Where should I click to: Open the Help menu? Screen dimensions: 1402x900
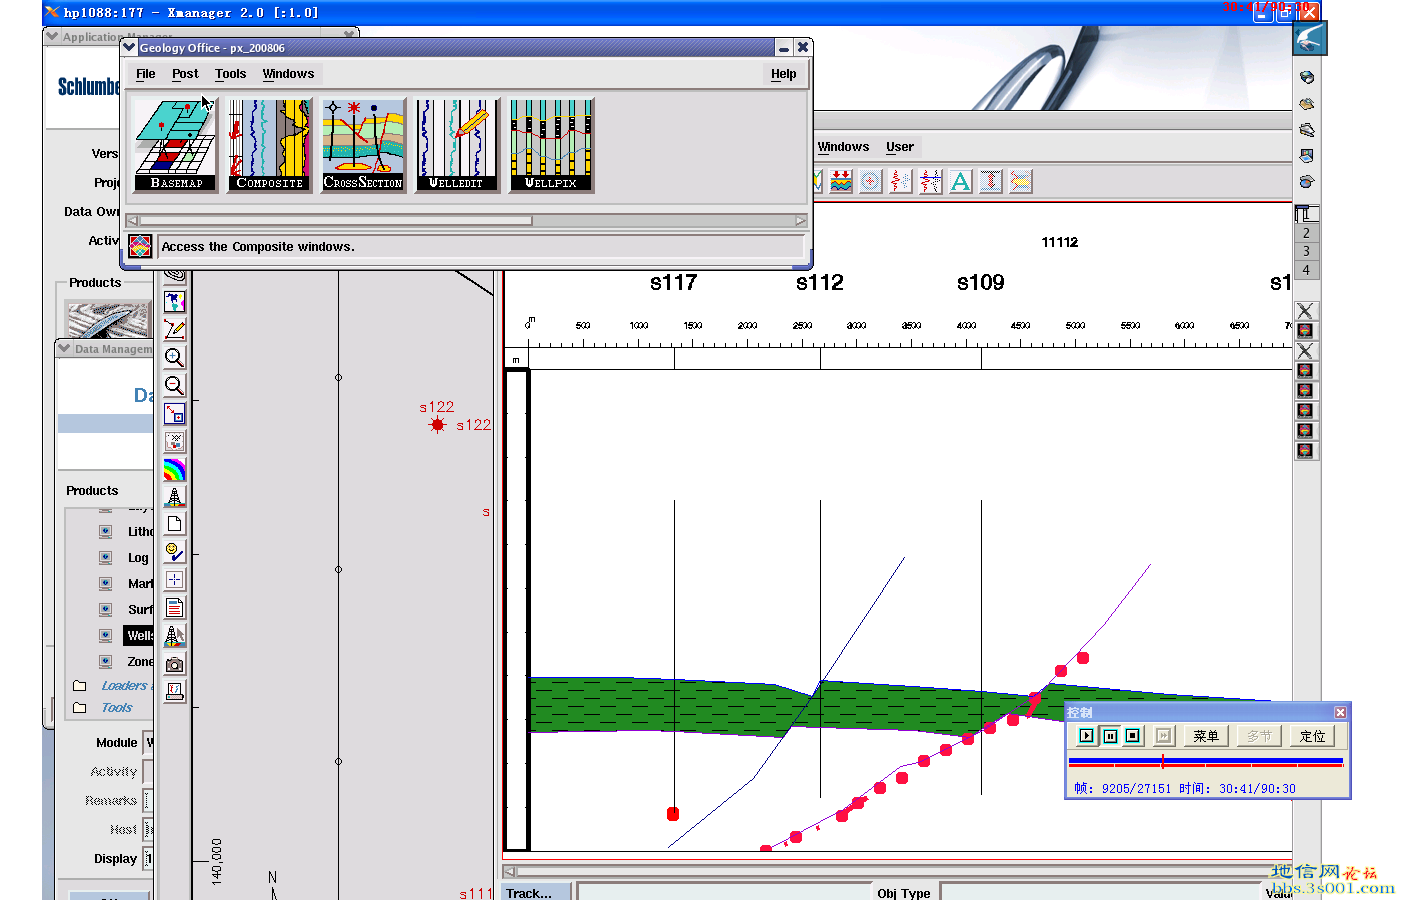click(x=783, y=74)
